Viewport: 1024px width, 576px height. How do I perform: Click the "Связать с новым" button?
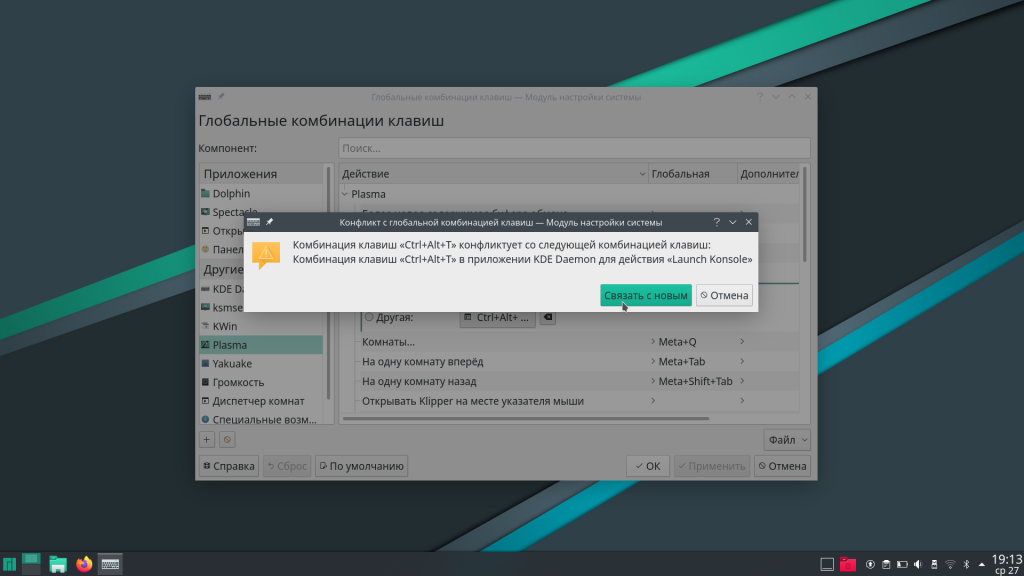(645, 295)
